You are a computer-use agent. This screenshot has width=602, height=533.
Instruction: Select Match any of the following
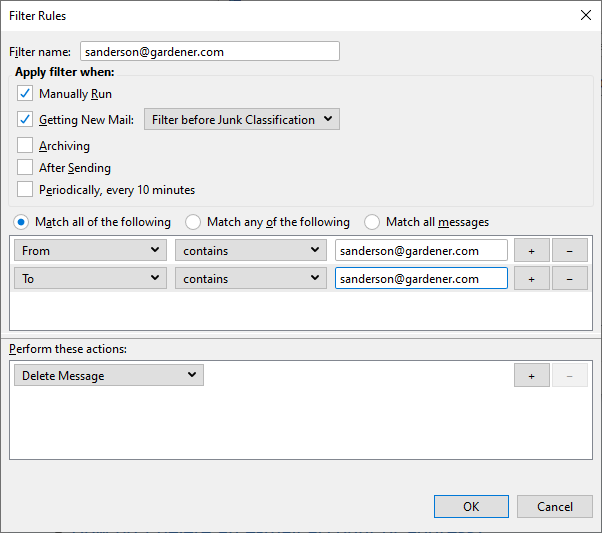tap(194, 222)
